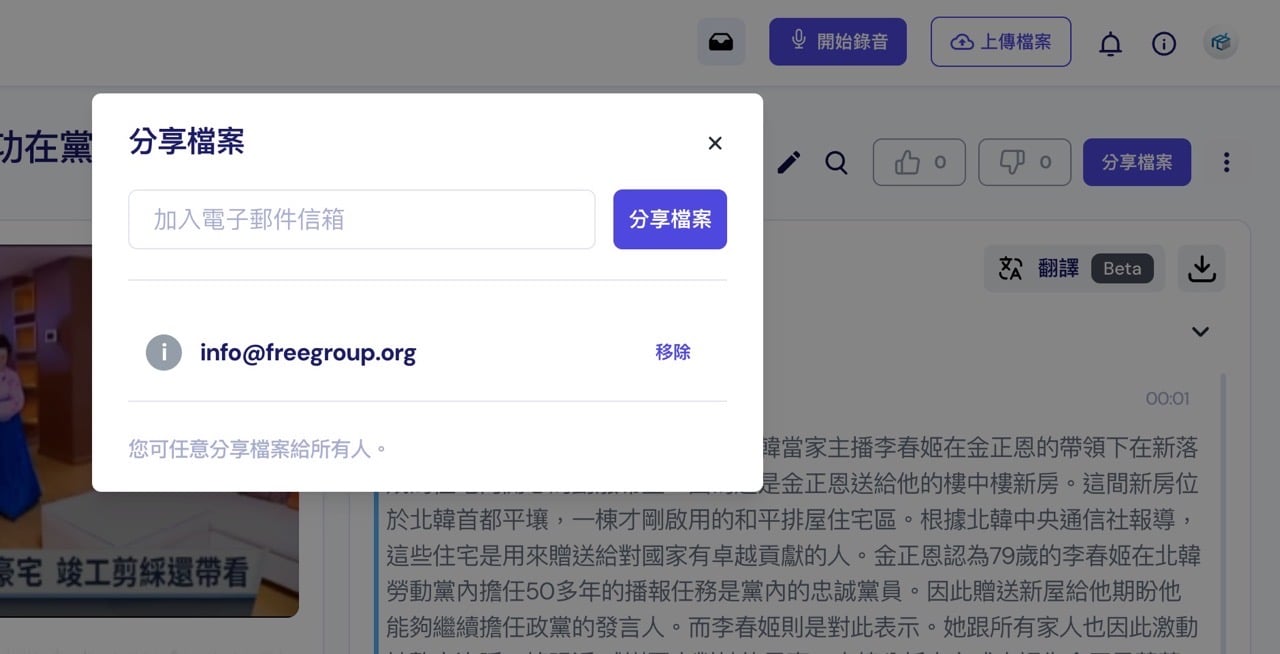Open the inbox tray icon
Image resolution: width=1280 pixels, height=654 pixels.
point(721,42)
